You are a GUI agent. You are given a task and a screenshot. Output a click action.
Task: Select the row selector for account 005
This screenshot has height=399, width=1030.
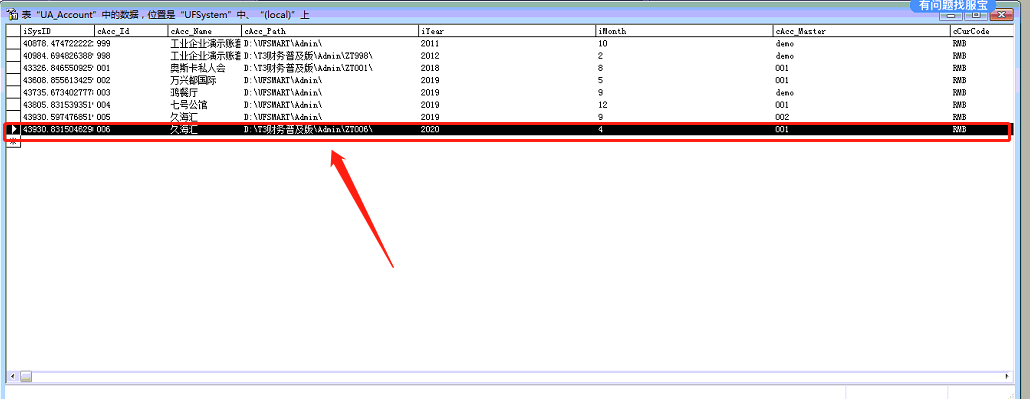pos(14,117)
